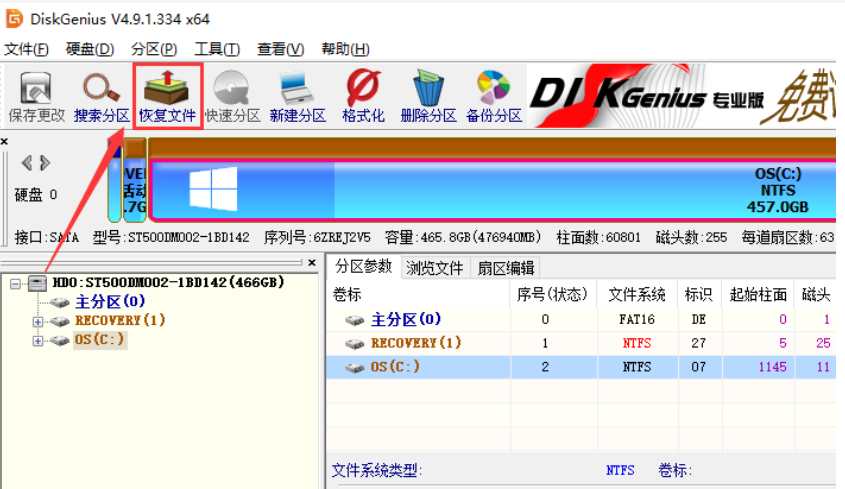Expand the RECOVERY(1) tree node

click(38, 321)
